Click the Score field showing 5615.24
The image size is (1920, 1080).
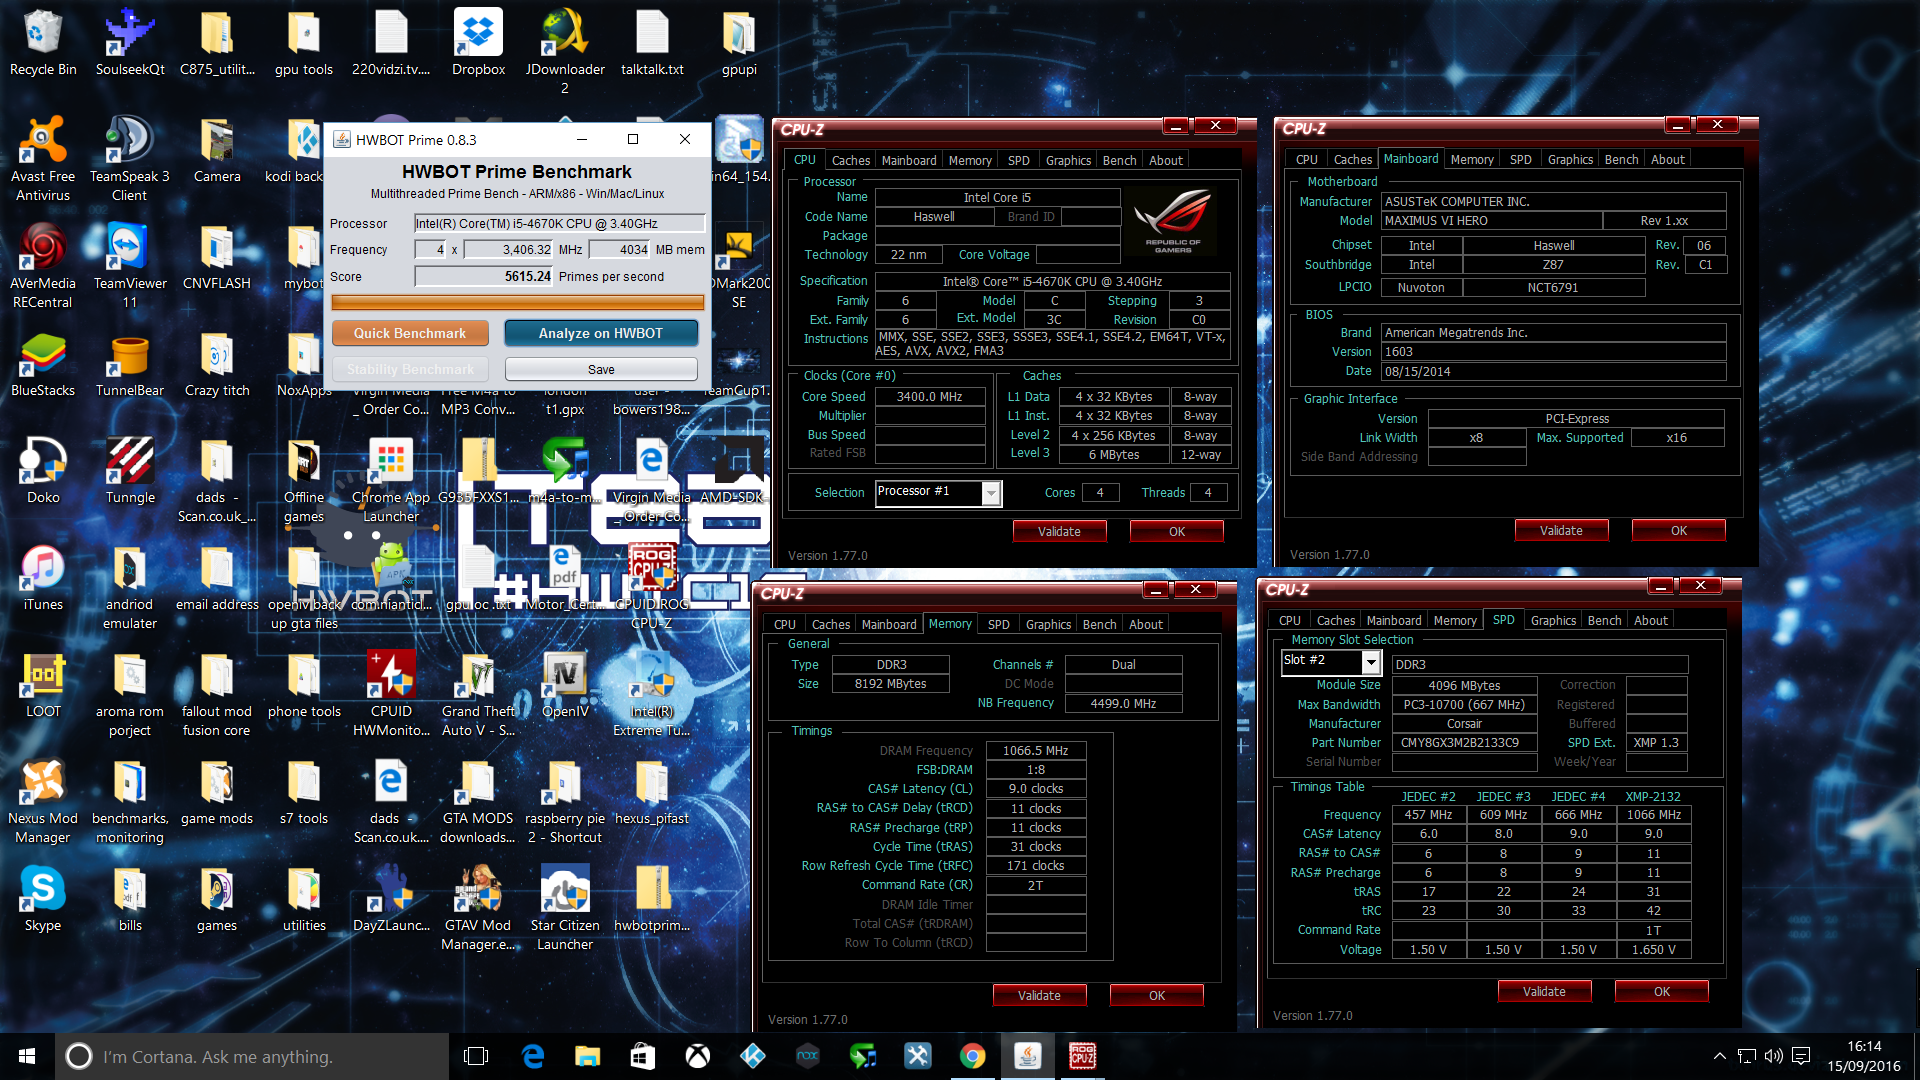click(x=484, y=276)
